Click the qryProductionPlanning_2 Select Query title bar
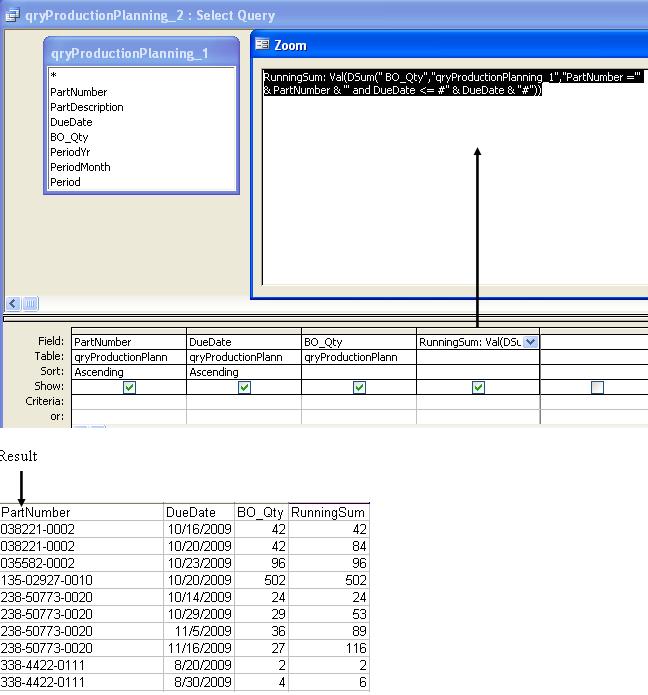The image size is (648, 695). [x=324, y=15]
